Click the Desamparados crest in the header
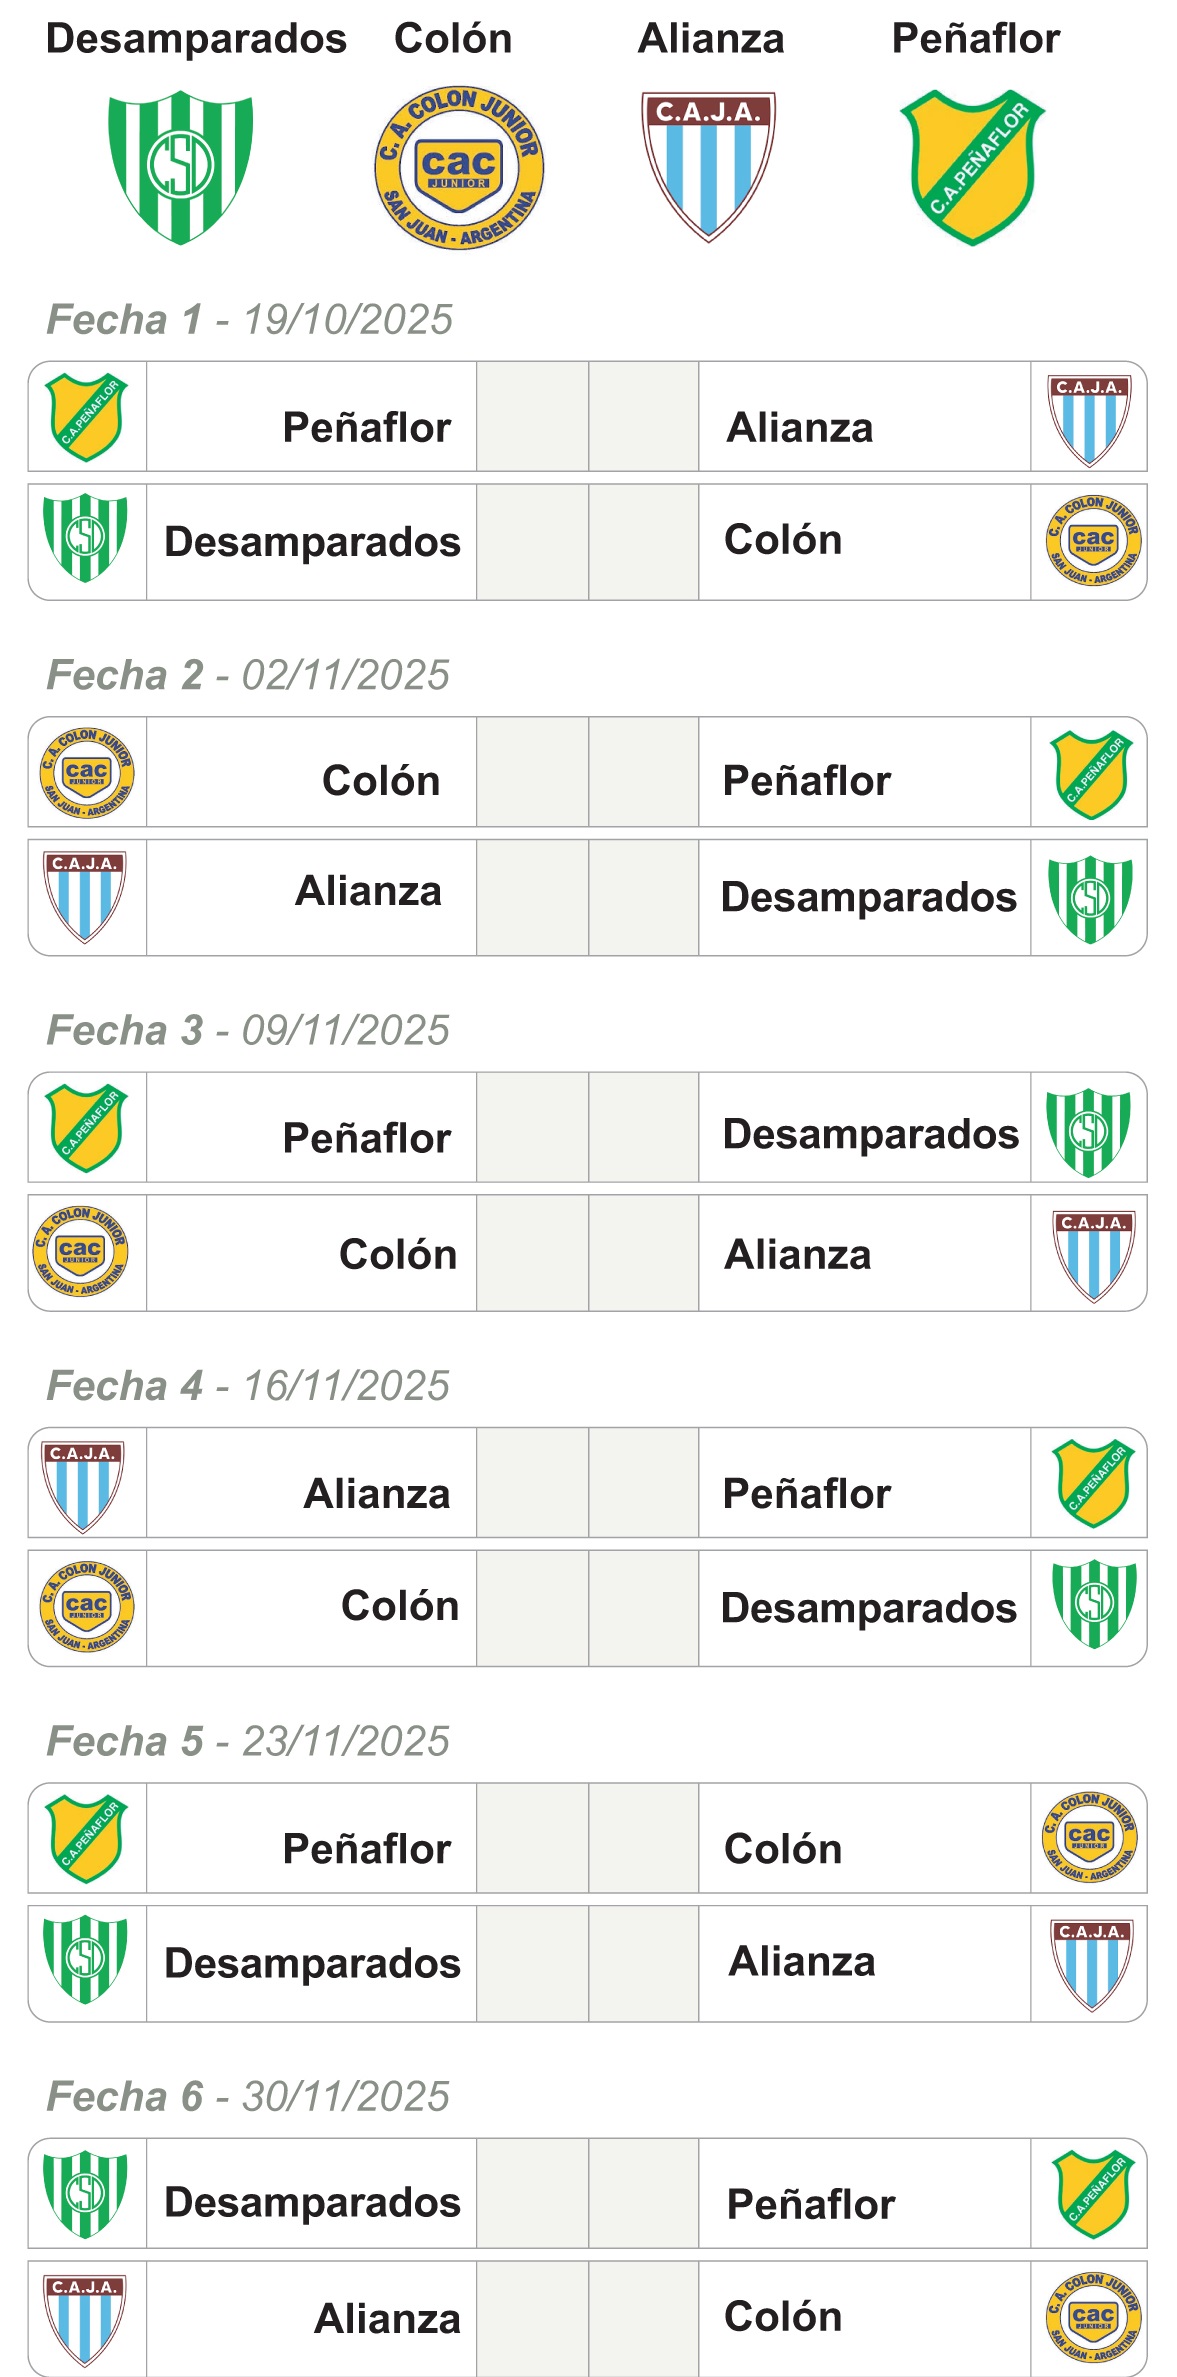1177x2377 pixels. point(180,167)
